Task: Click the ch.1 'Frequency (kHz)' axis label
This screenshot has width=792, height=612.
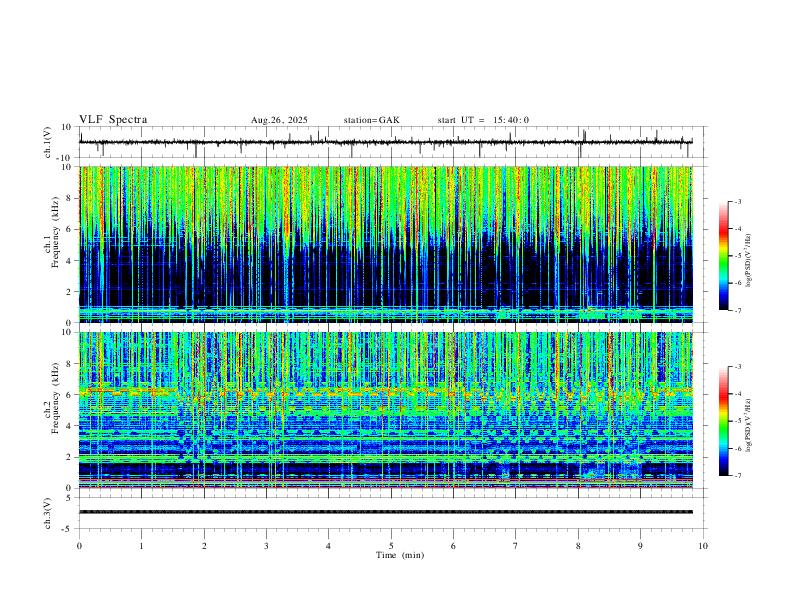Action: (x=56, y=232)
